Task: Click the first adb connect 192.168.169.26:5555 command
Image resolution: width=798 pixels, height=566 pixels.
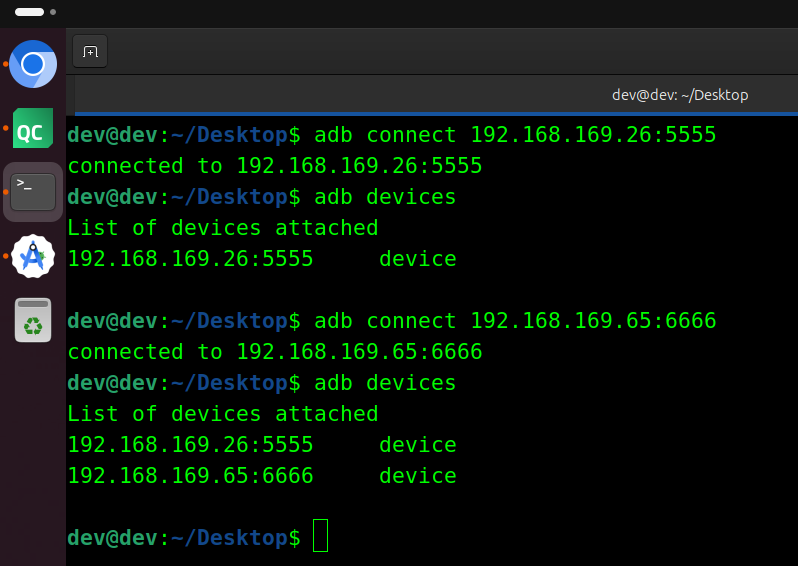Action: coord(515,135)
